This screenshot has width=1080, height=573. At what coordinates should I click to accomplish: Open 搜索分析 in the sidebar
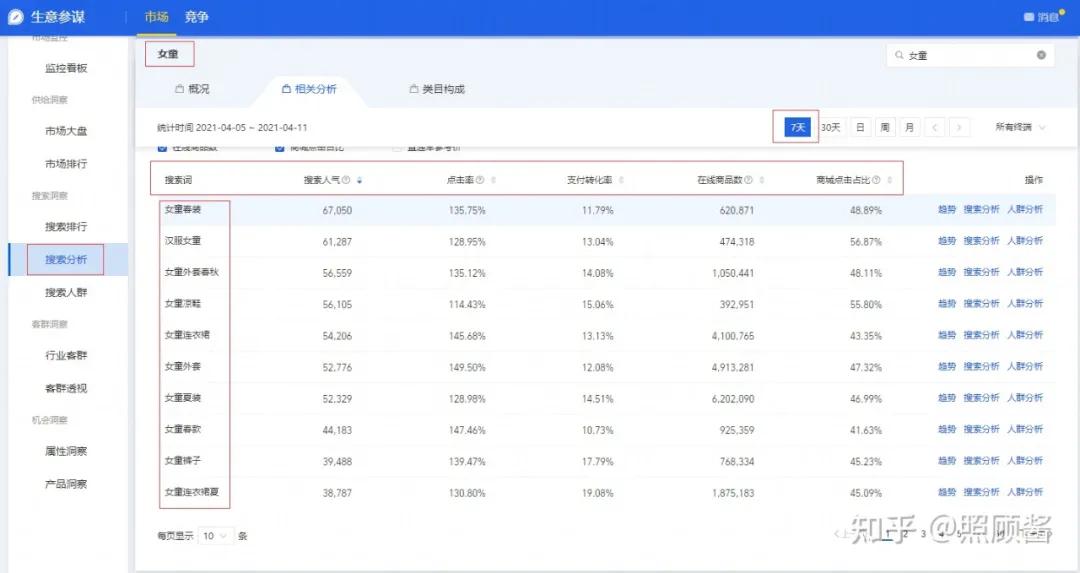click(66, 260)
